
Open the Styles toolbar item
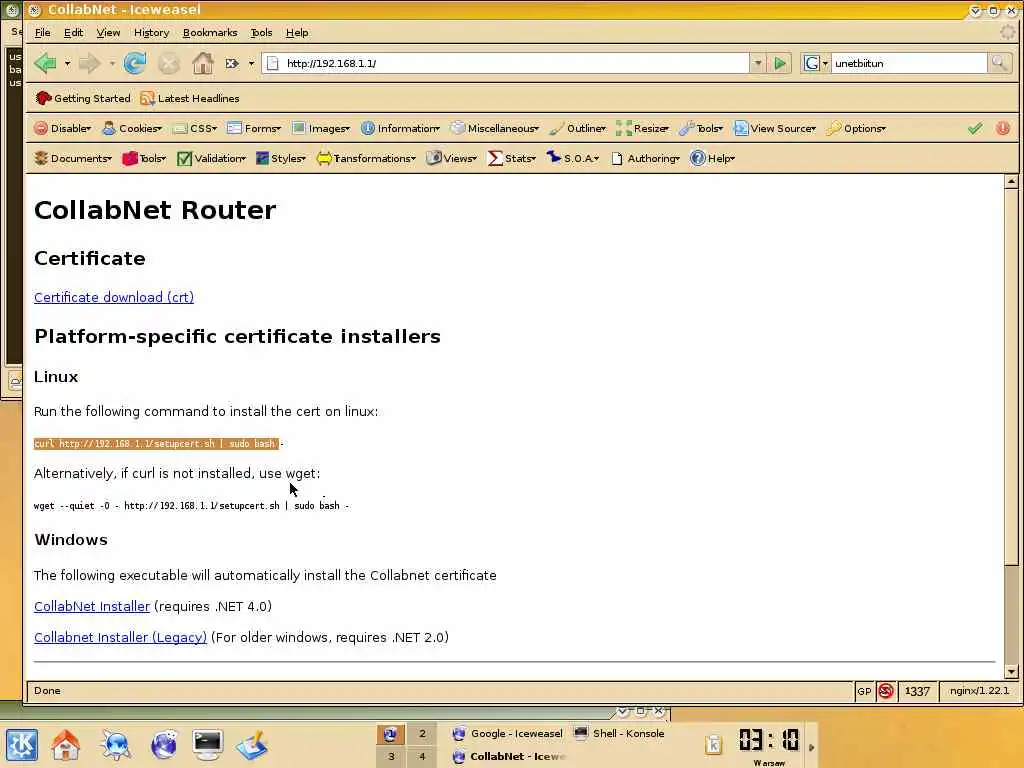point(281,158)
